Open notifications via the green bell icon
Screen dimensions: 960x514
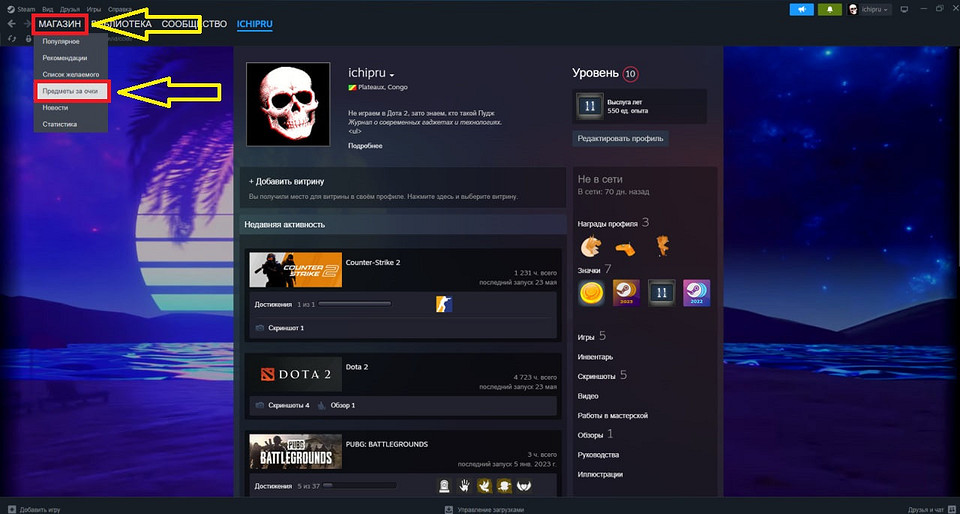tap(830, 9)
